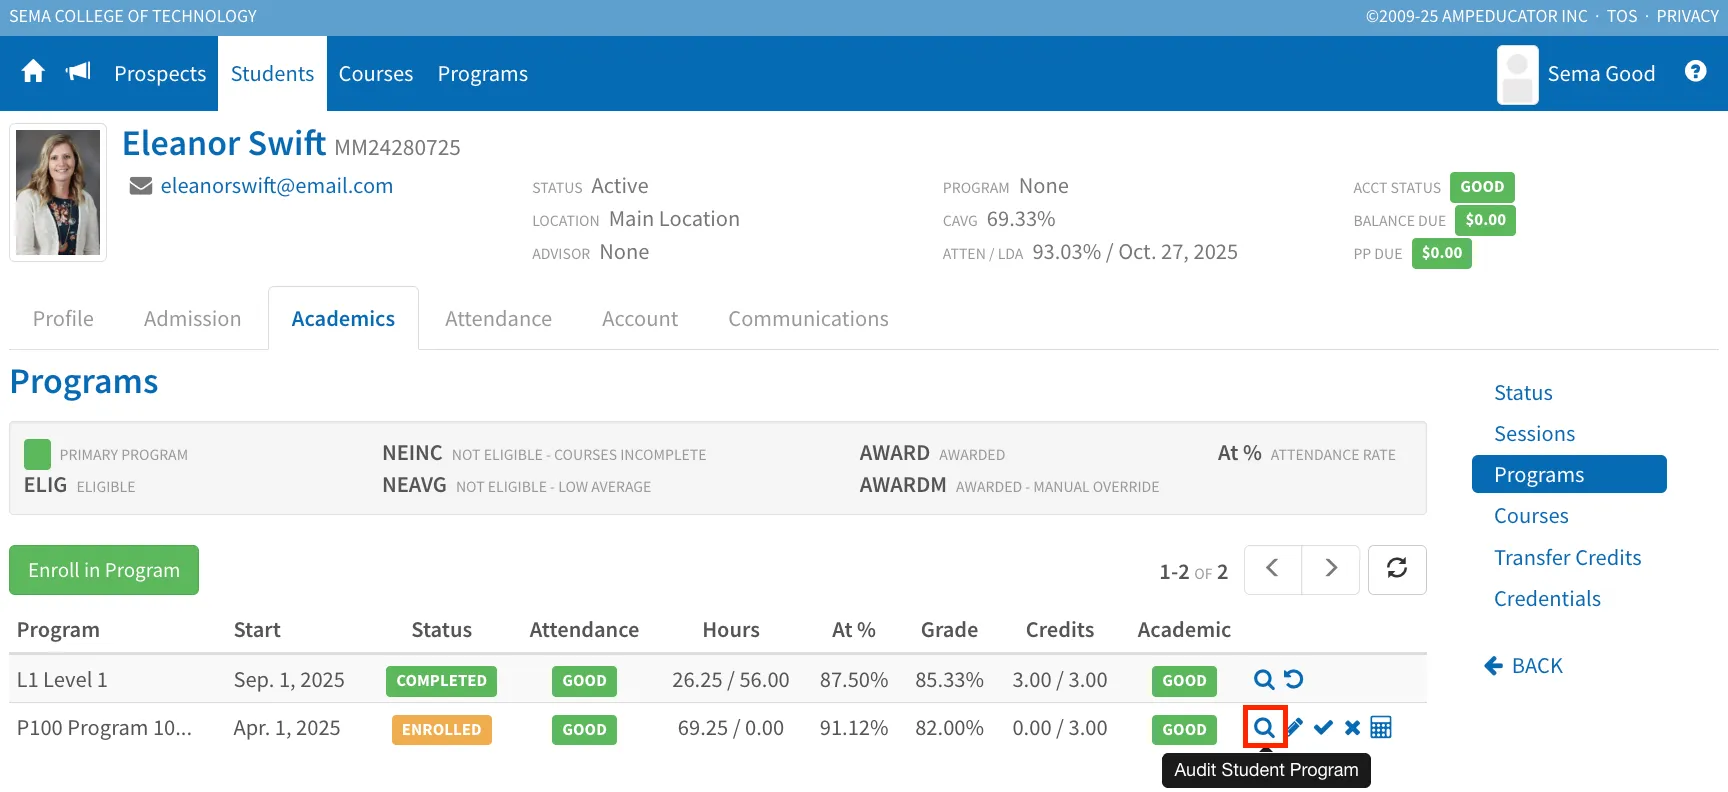Open the Status sidebar link
The width and height of the screenshot is (1728, 792).
click(x=1523, y=393)
